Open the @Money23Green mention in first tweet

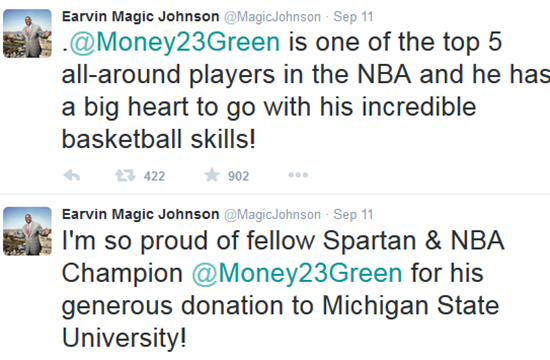175,42
